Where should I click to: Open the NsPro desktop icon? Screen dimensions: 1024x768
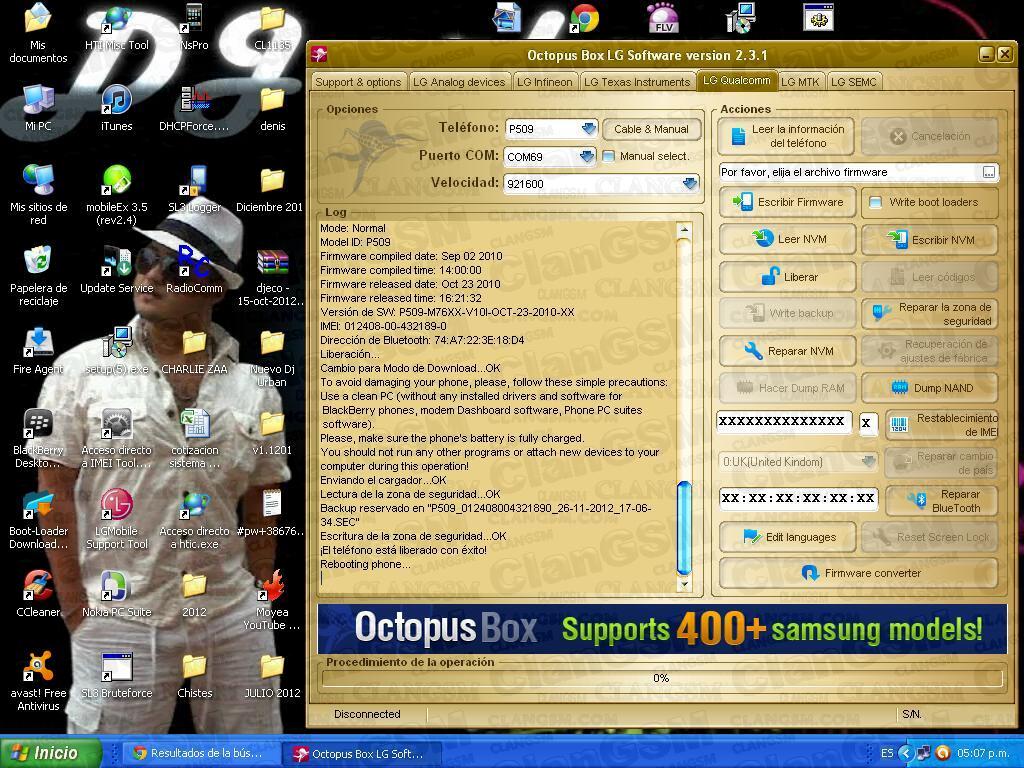[194, 27]
